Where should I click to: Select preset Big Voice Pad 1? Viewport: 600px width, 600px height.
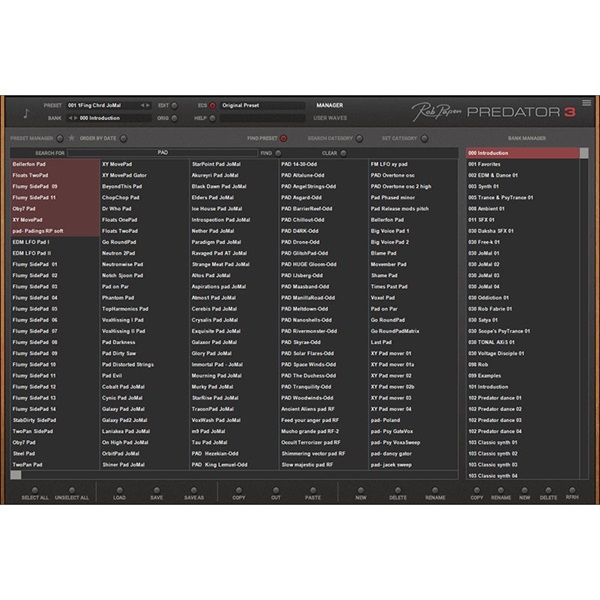pos(413,231)
